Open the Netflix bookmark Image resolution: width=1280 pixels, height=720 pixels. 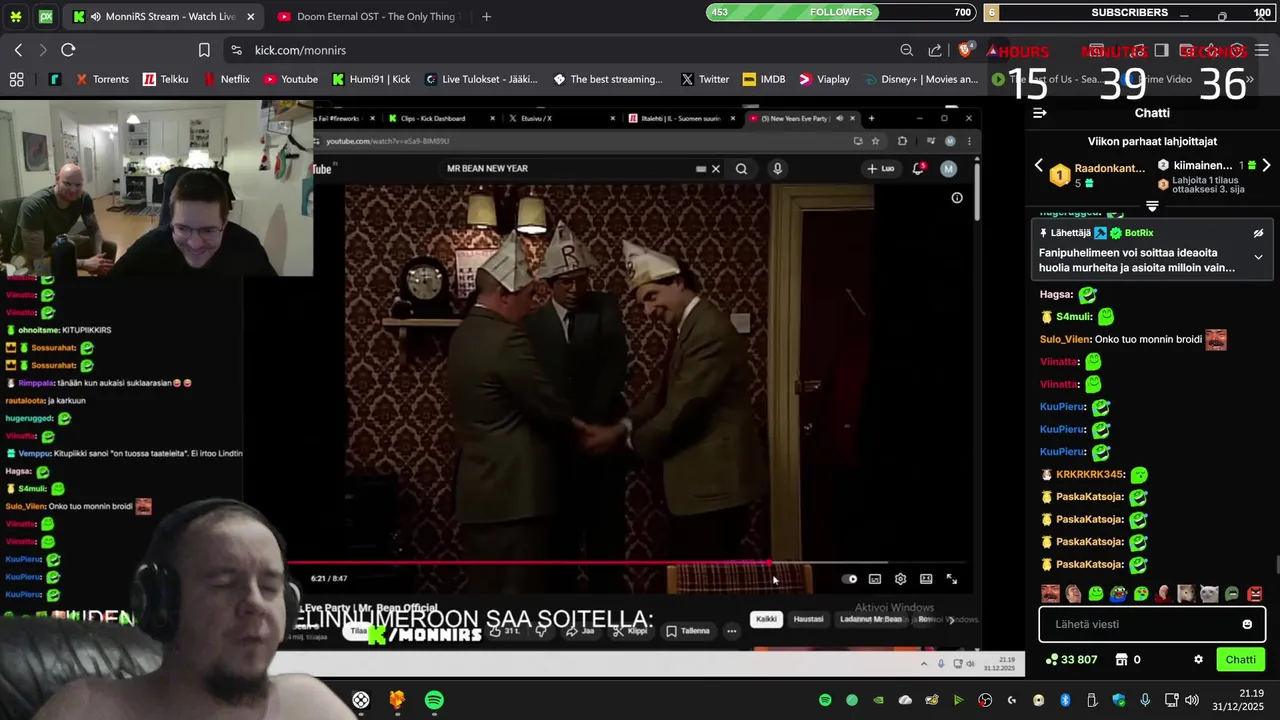pos(226,79)
